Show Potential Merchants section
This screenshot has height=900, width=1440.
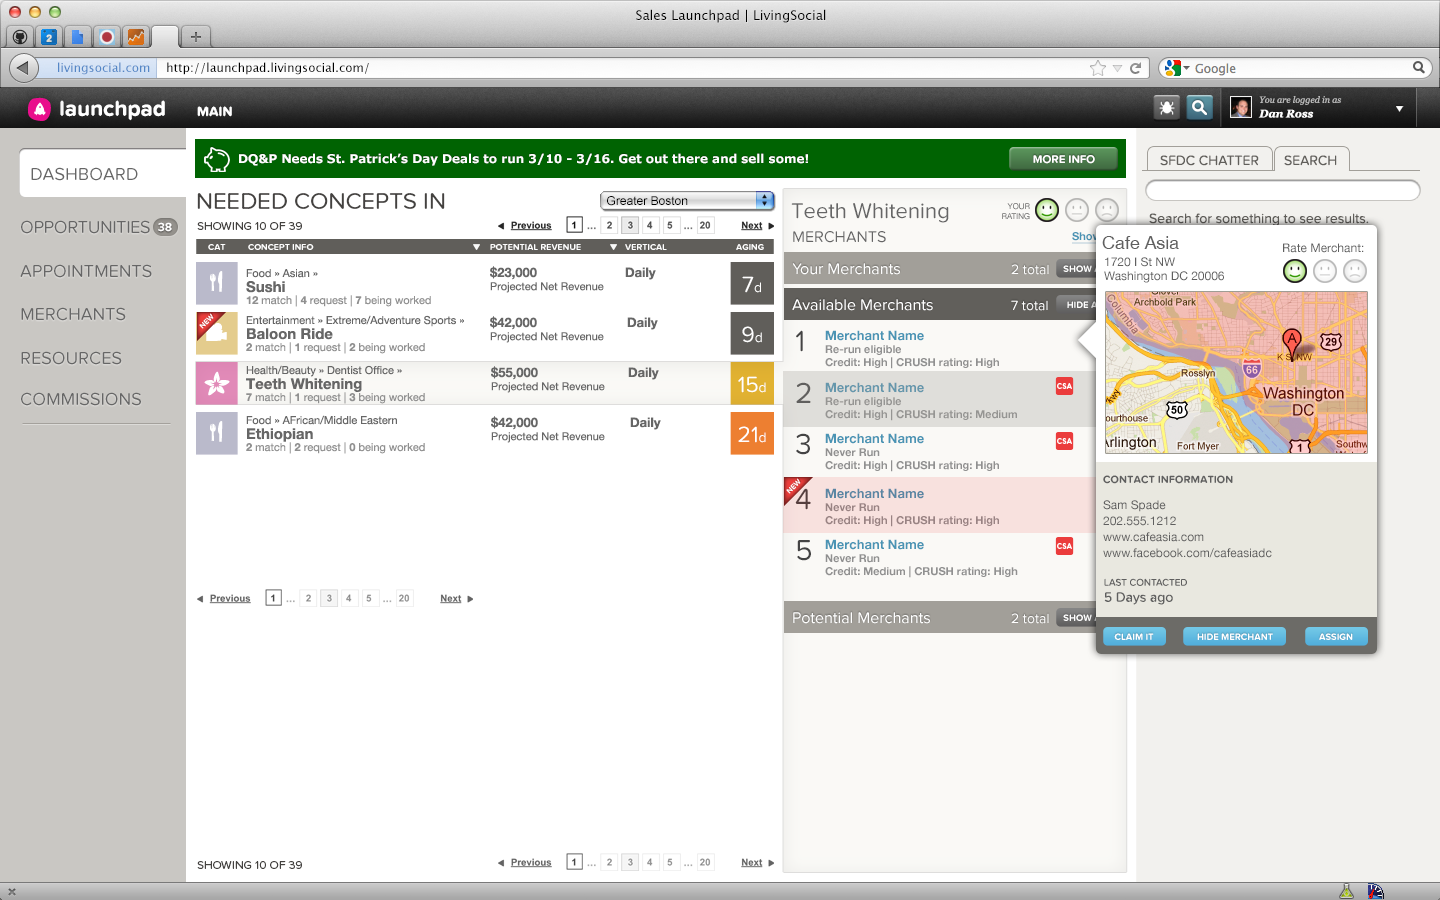pyautogui.click(x=1076, y=618)
